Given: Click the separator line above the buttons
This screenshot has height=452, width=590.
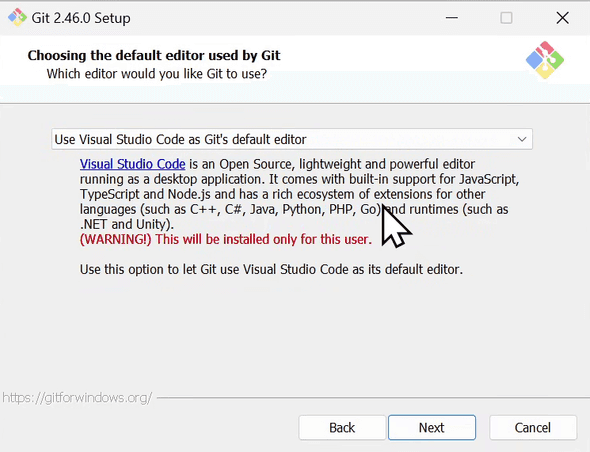Looking at the screenshot, I should point(373,397).
